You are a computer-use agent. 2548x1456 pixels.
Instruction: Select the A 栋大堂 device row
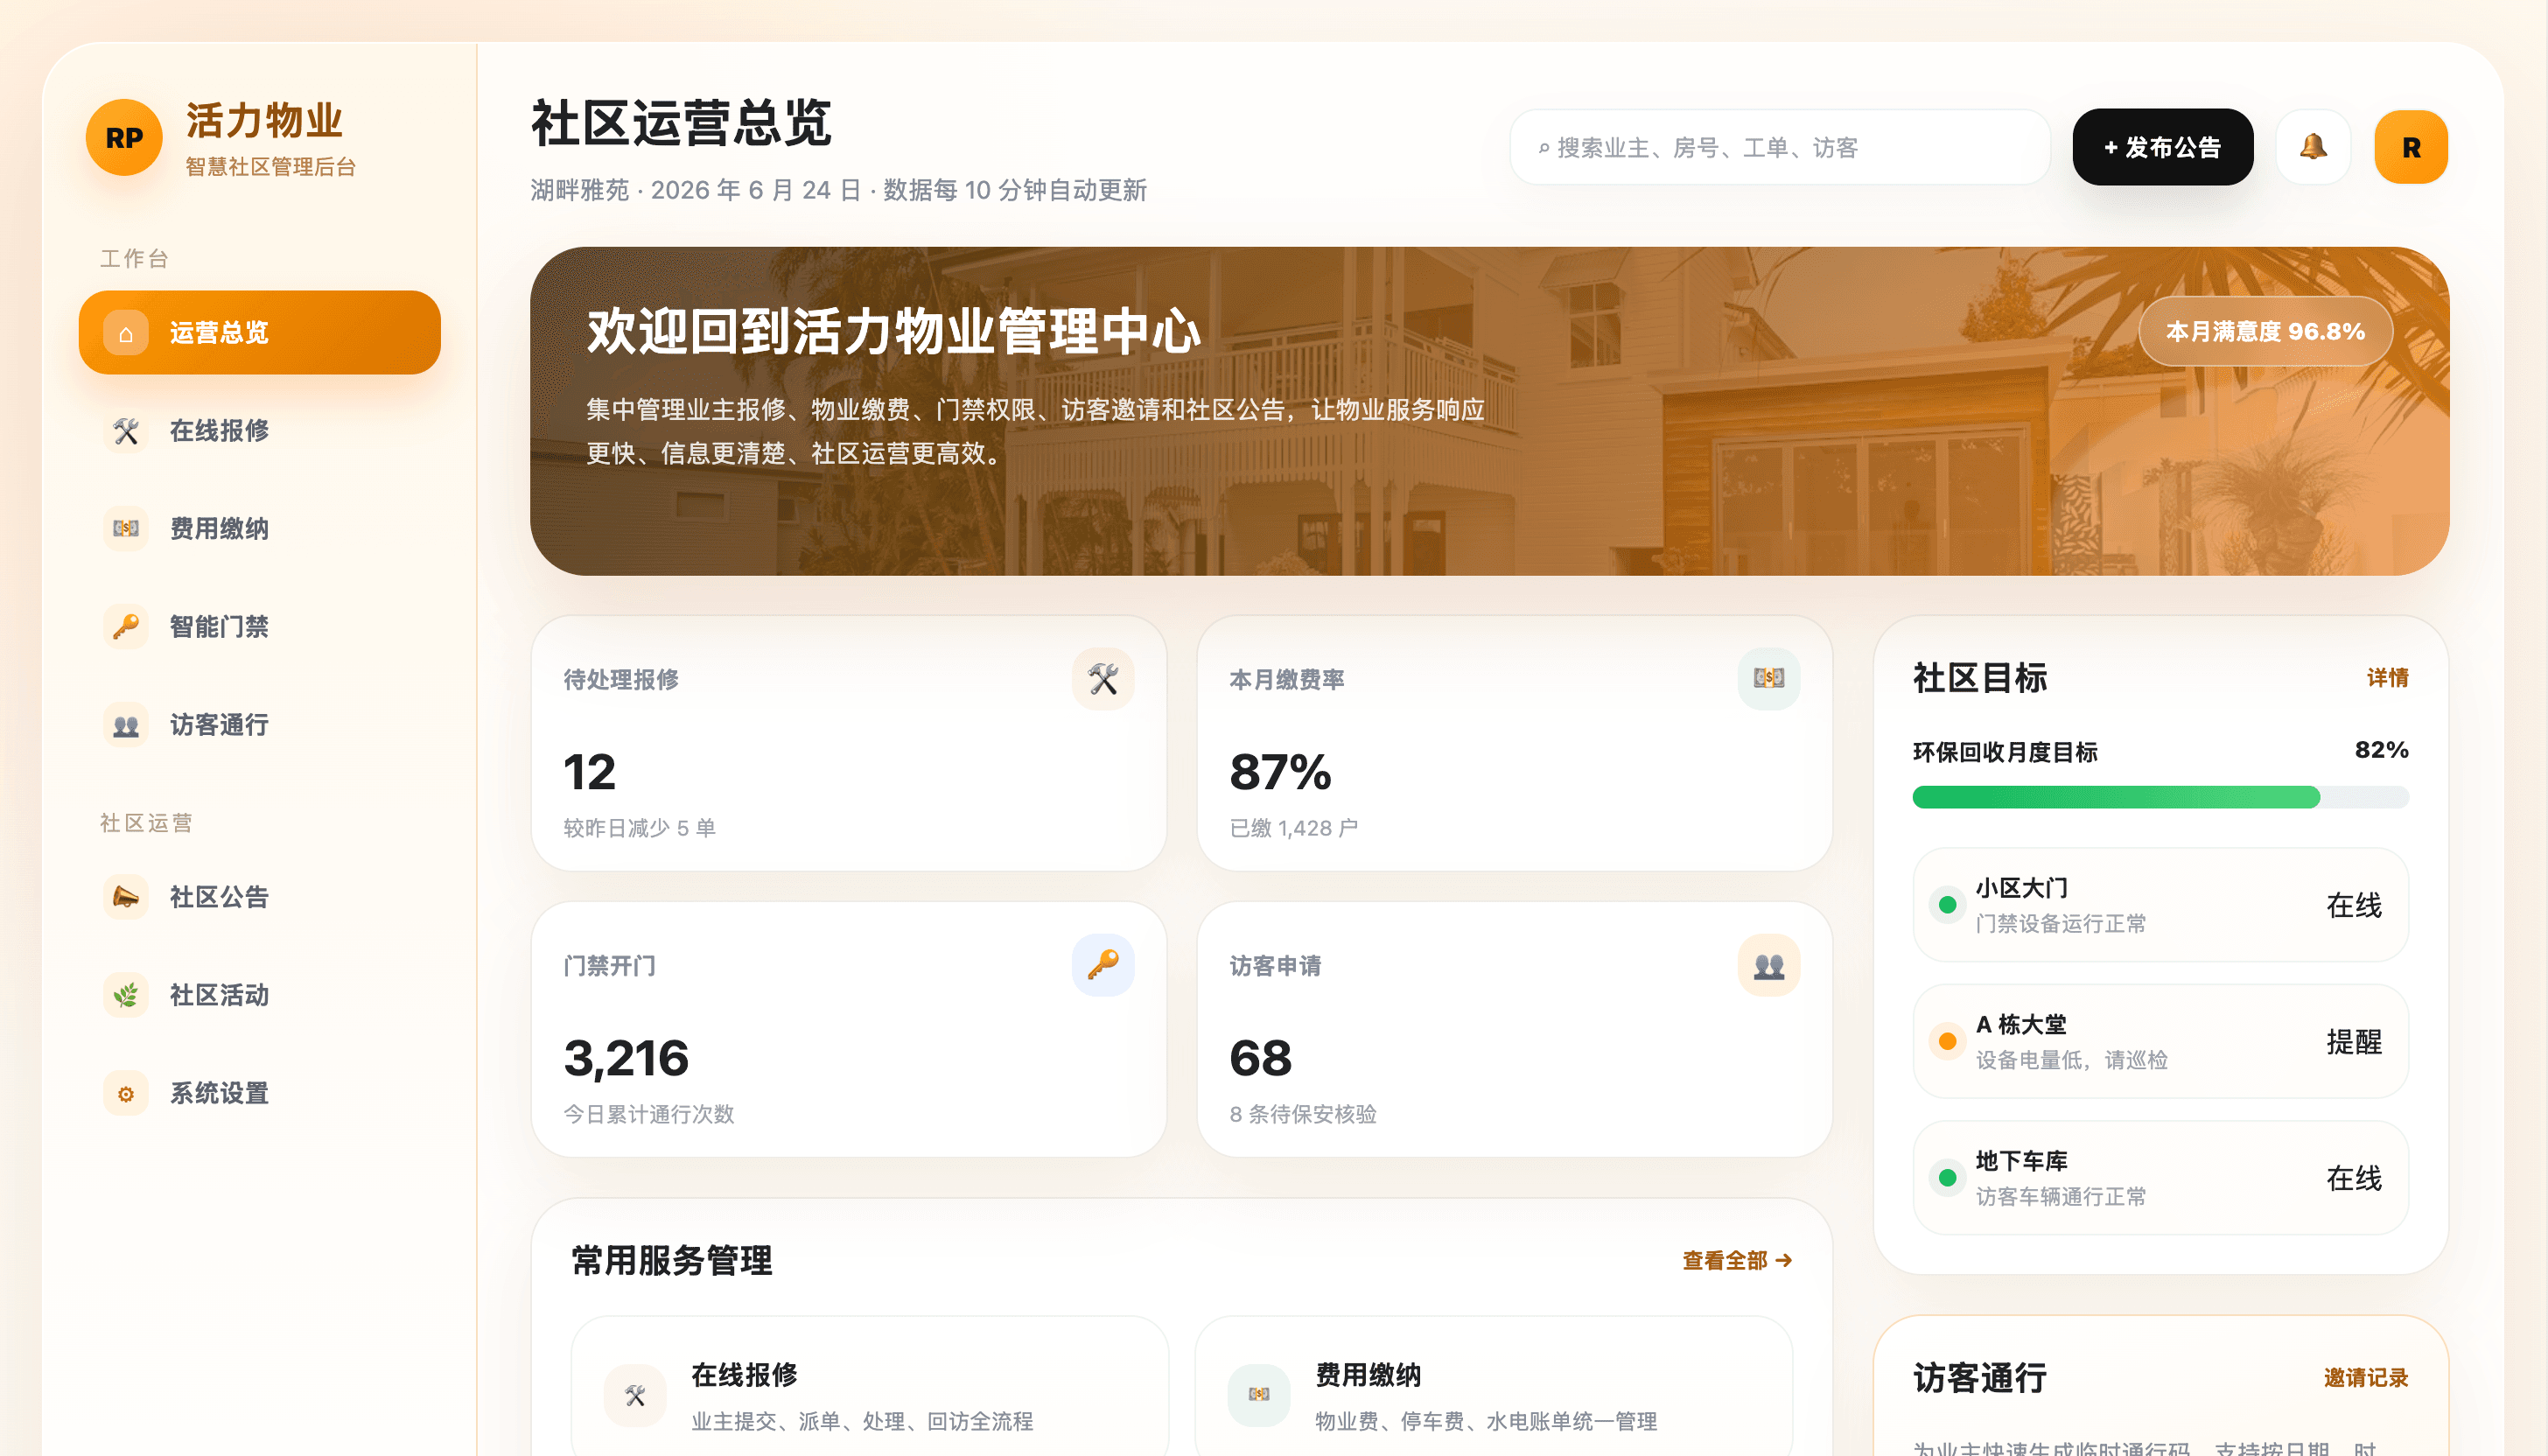[x=2161, y=1041]
